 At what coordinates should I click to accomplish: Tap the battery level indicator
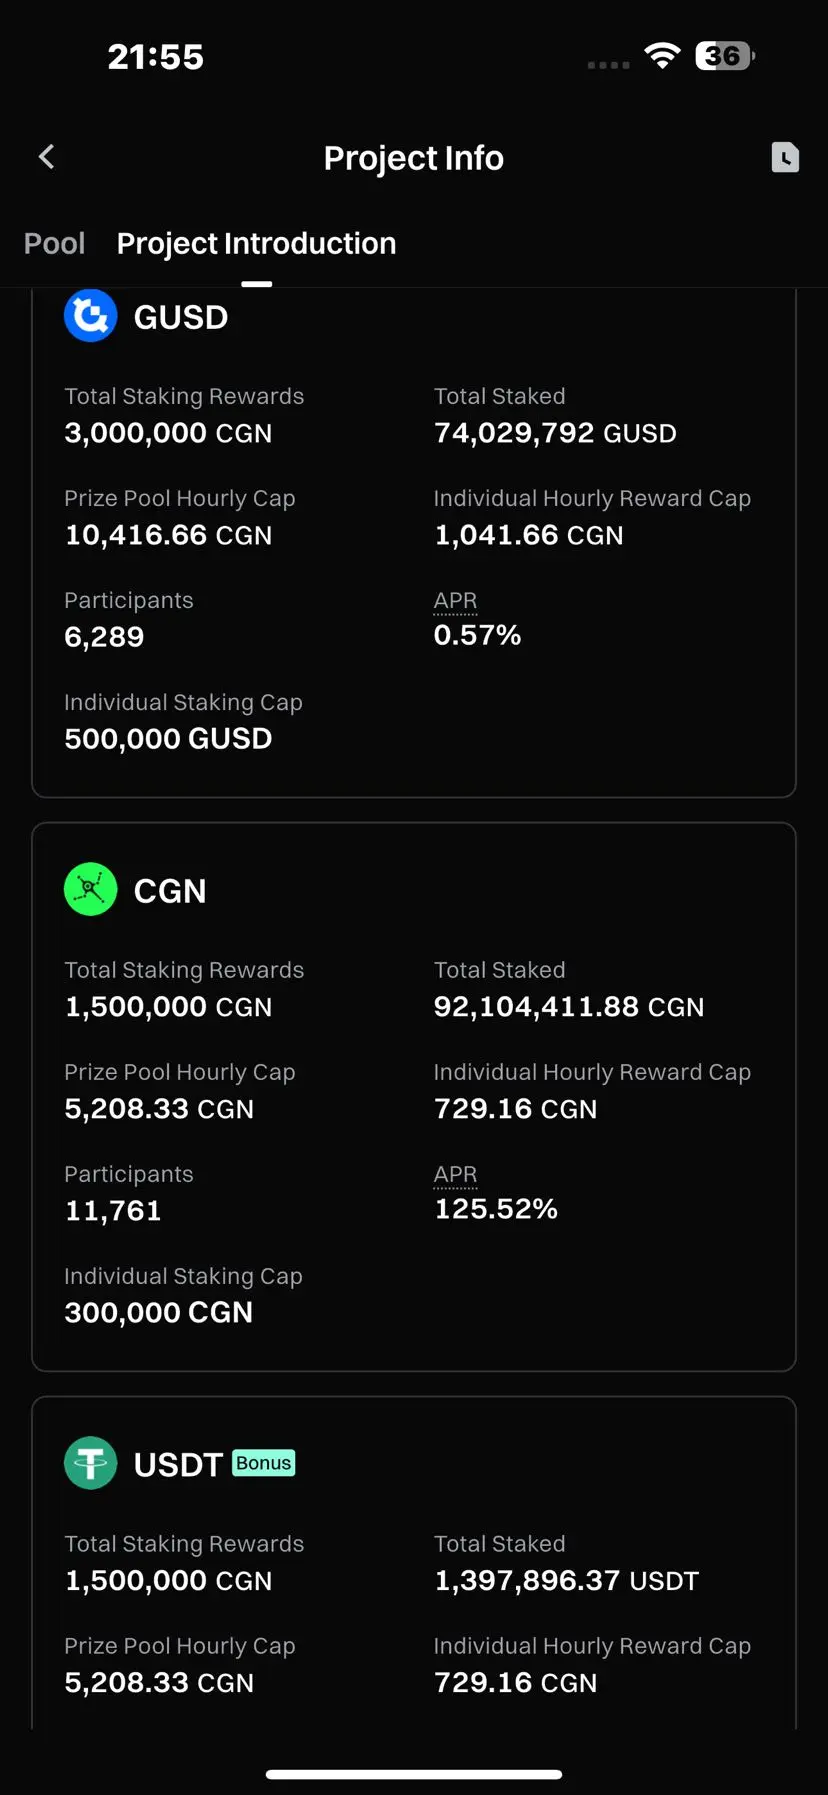[725, 56]
